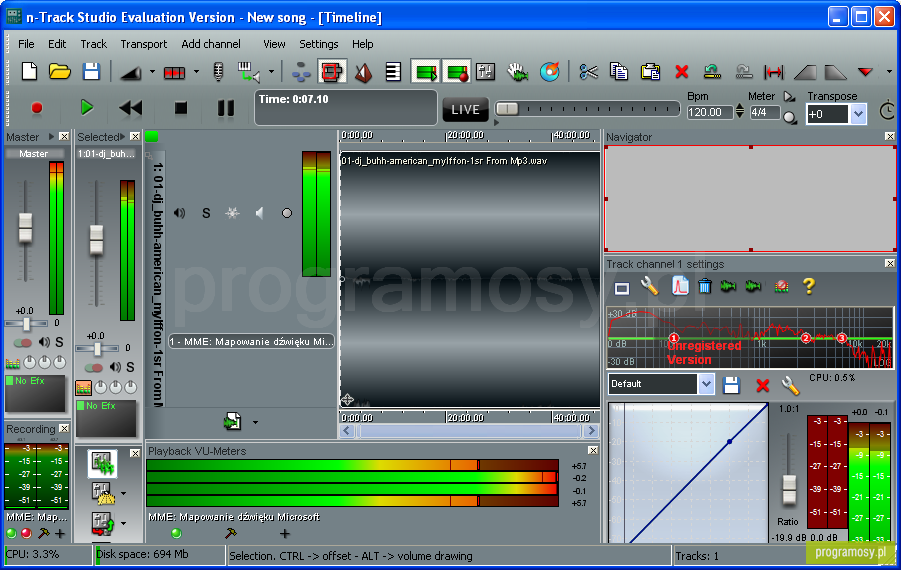Click the import audio file icon below track
Viewport: 901px width, 570px height.
(233, 422)
